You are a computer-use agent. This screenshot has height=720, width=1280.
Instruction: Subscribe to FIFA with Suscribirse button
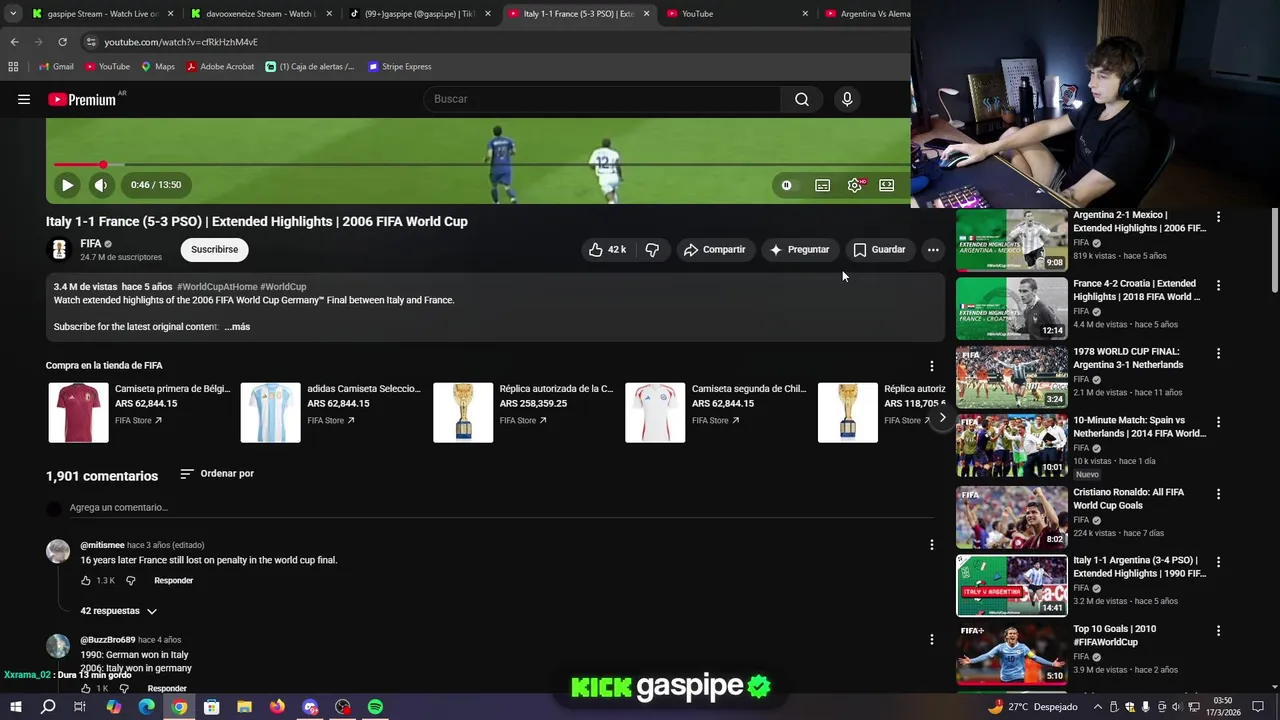pos(215,250)
